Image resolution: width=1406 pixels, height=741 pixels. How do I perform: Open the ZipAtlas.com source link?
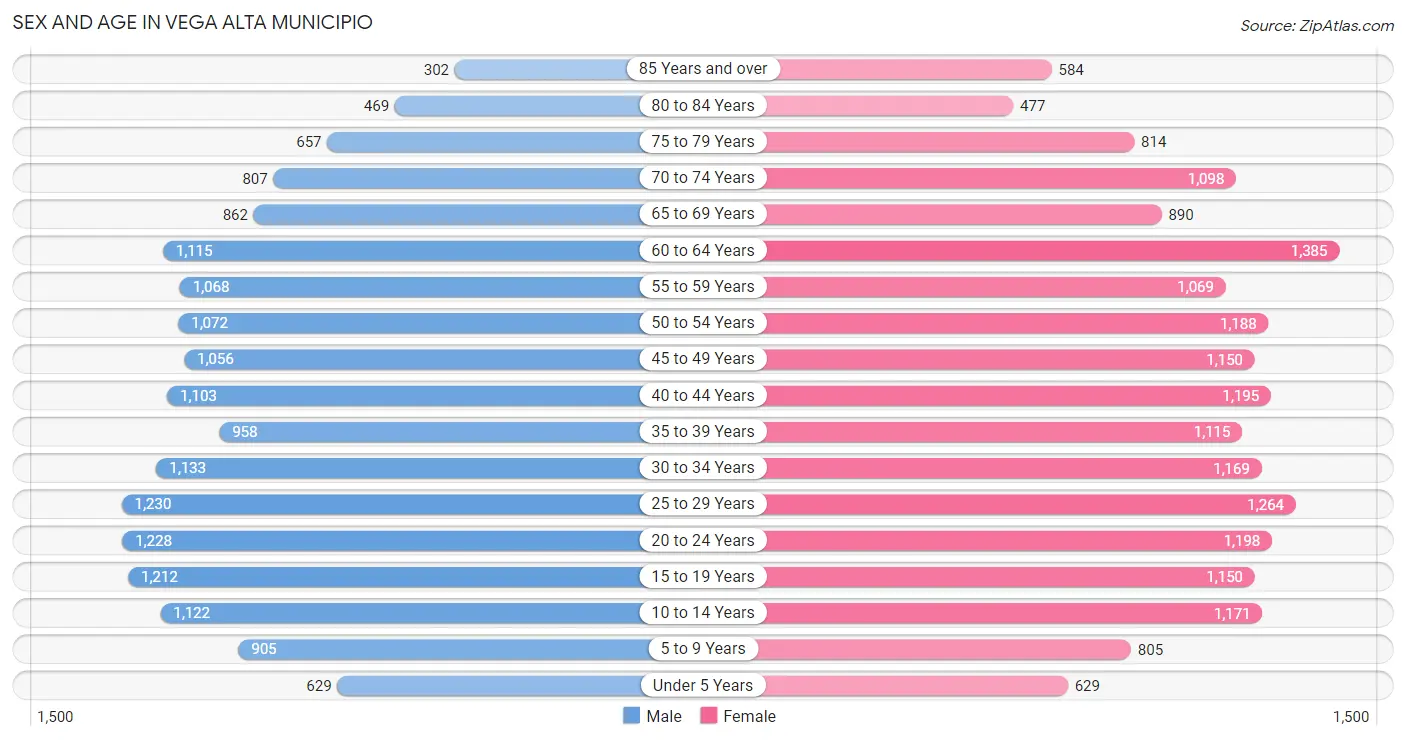pyautogui.click(x=1317, y=26)
